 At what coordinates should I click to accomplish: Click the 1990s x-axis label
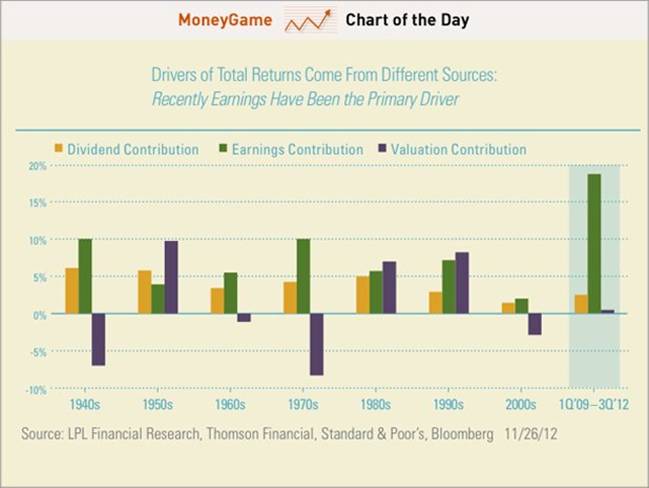[x=448, y=406]
